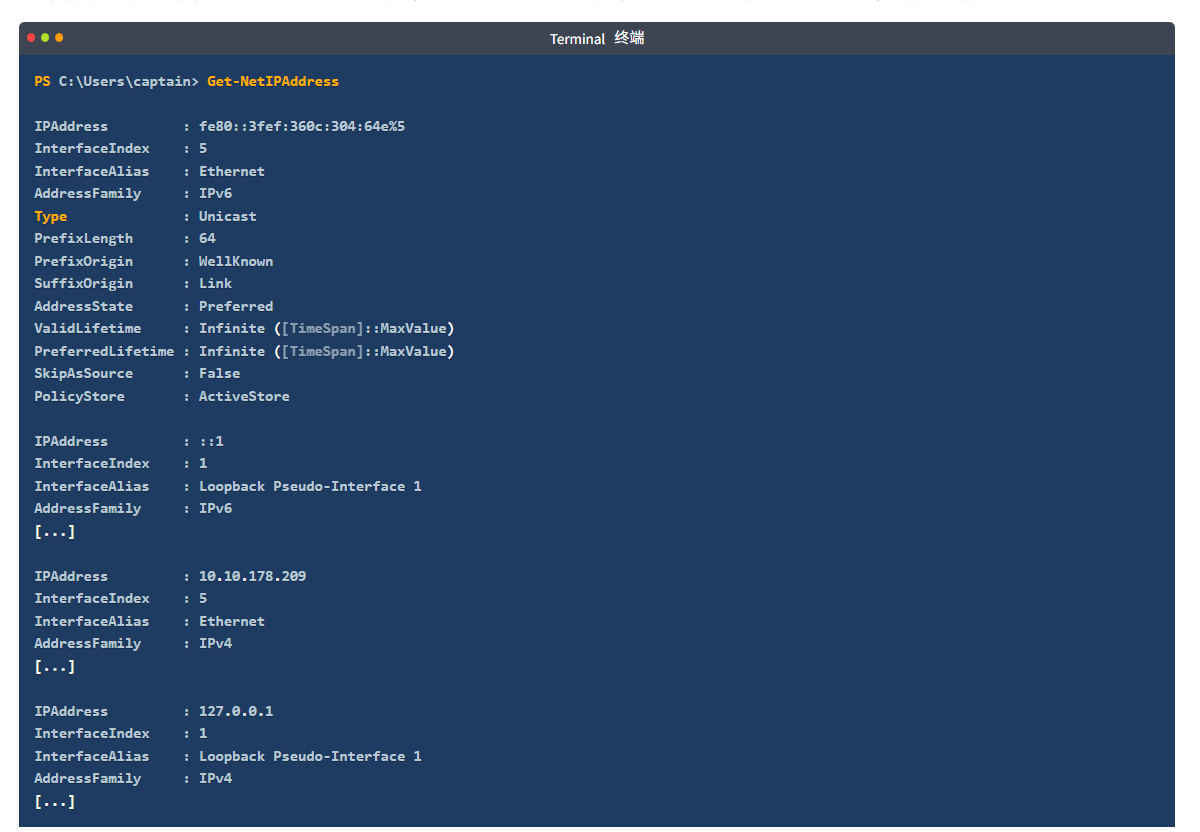Click the 'PrefixOrigin' label
1200x832 pixels.
[84, 261]
